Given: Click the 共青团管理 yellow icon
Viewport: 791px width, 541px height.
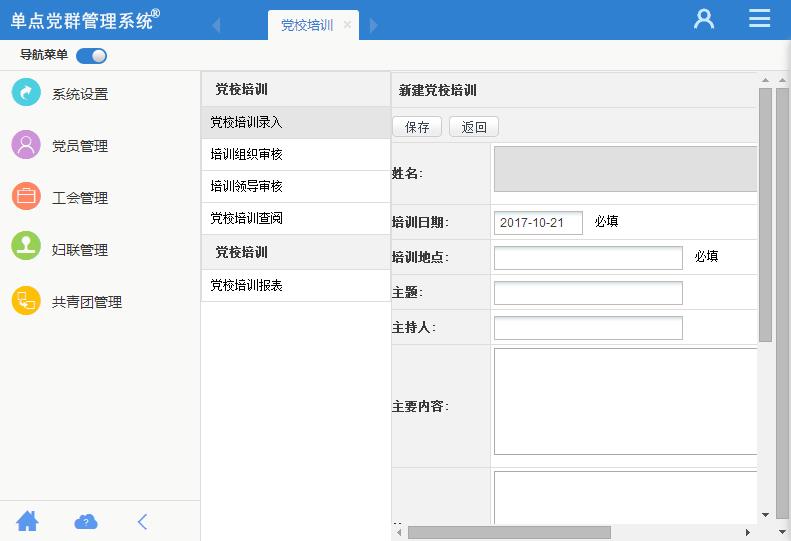Looking at the screenshot, I should point(26,300).
